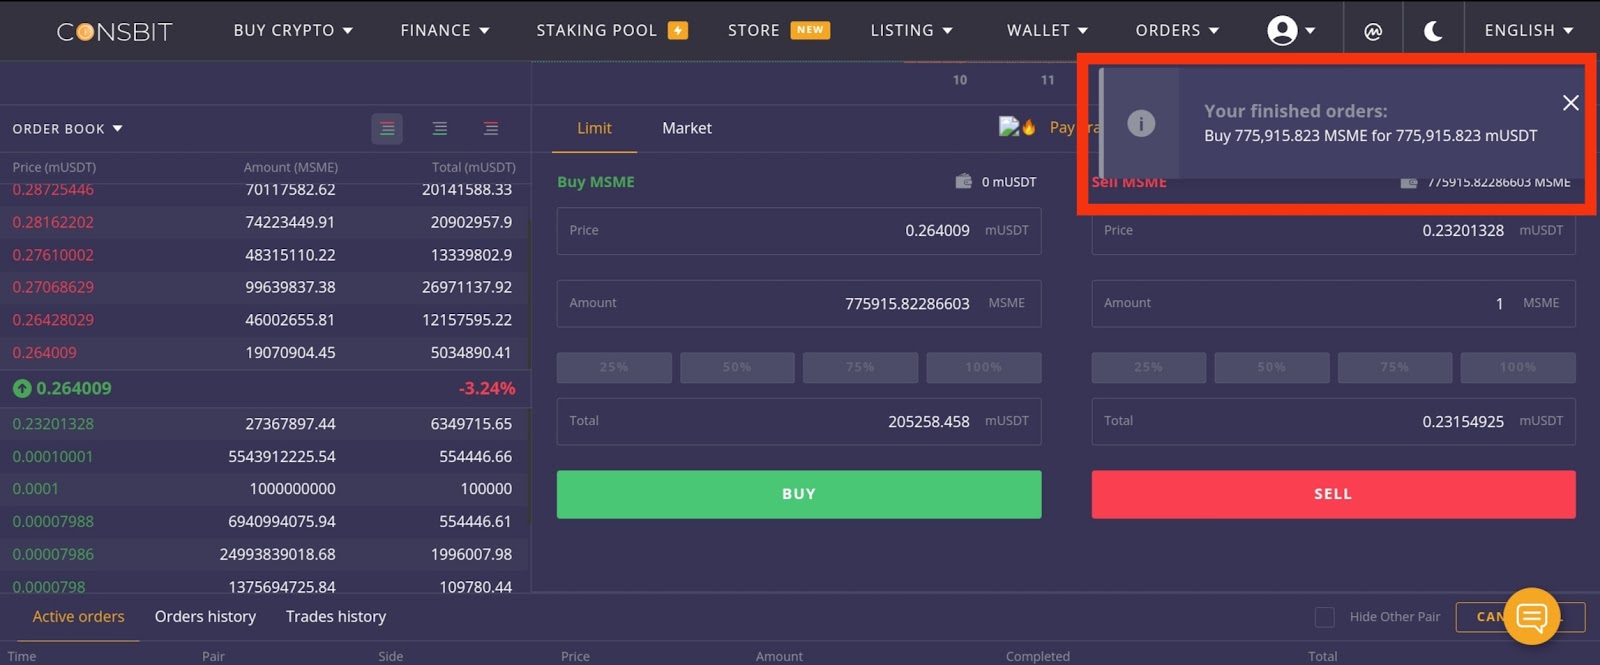Click the Staking Pool lightning badge
1600x665 pixels.
677,31
